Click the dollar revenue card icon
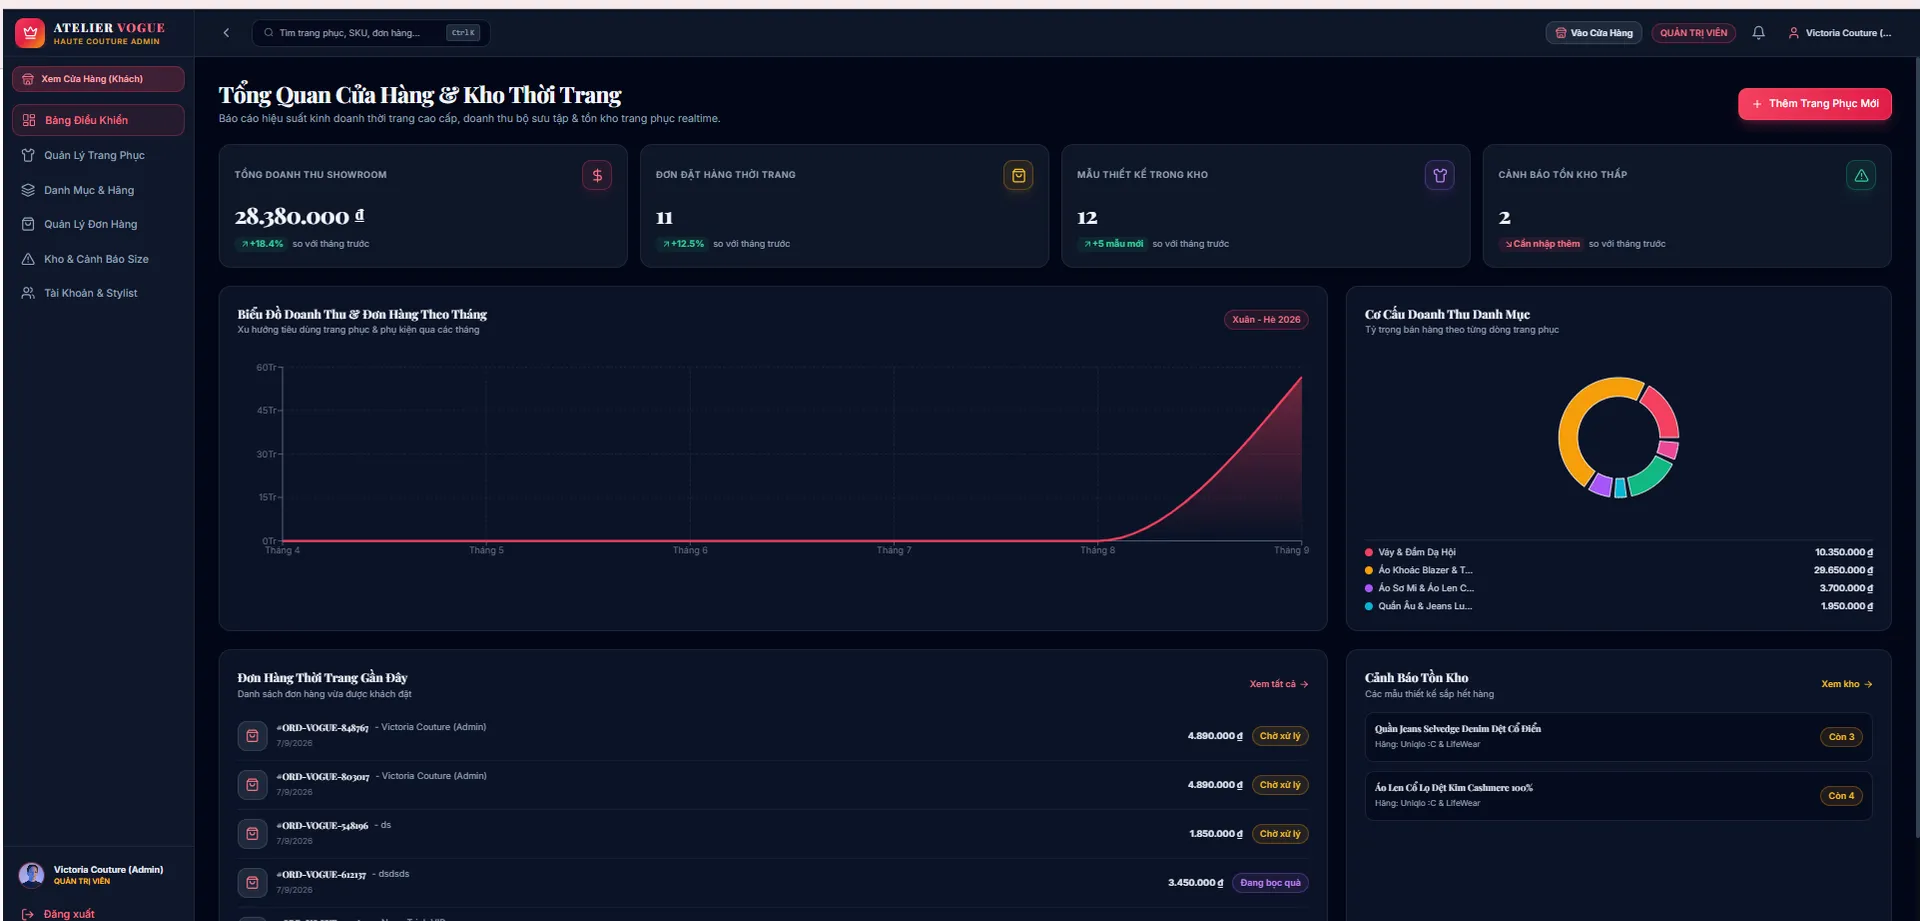Image resolution: width=1920 pixels, height=921 pixels. click(597, 175)
